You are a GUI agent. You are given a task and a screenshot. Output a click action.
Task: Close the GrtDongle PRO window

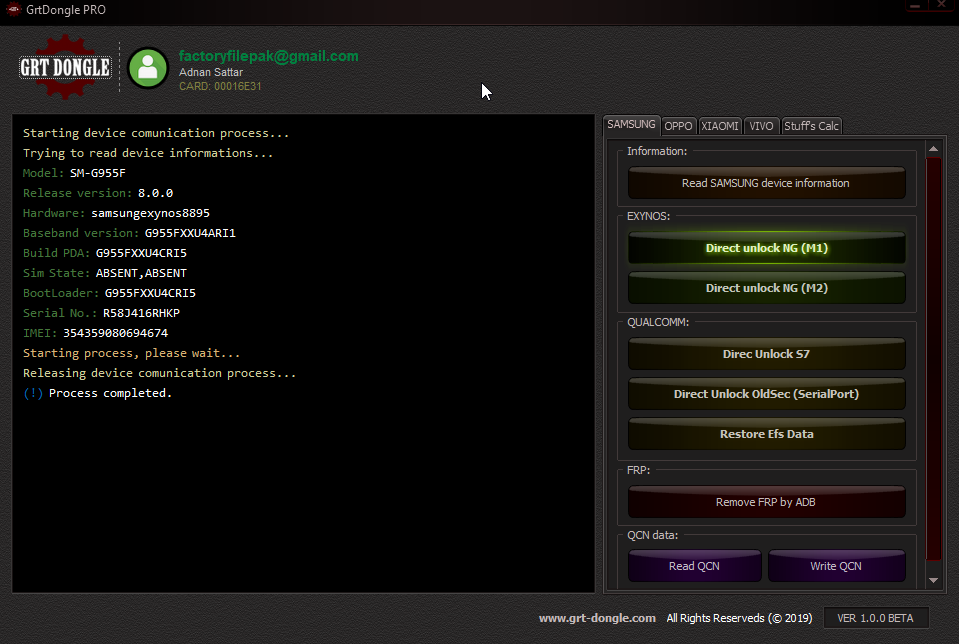click(x=942, y=5)
